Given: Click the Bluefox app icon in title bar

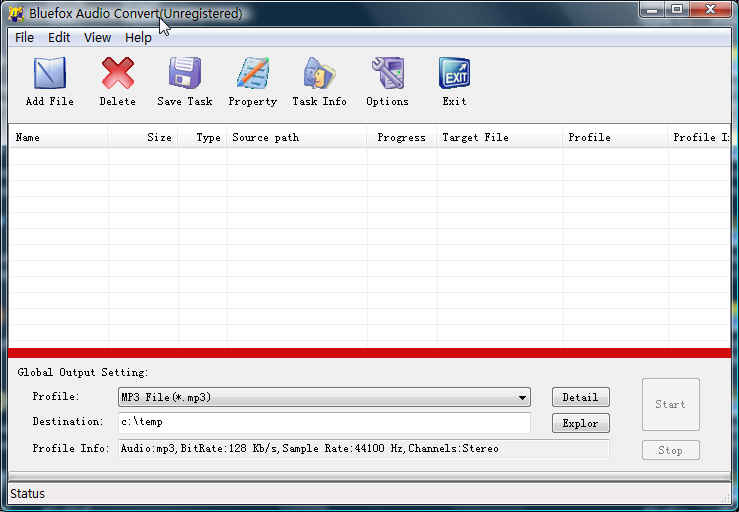Looking at the screenshot, I should pyautogui.click(x=16, y=14).
